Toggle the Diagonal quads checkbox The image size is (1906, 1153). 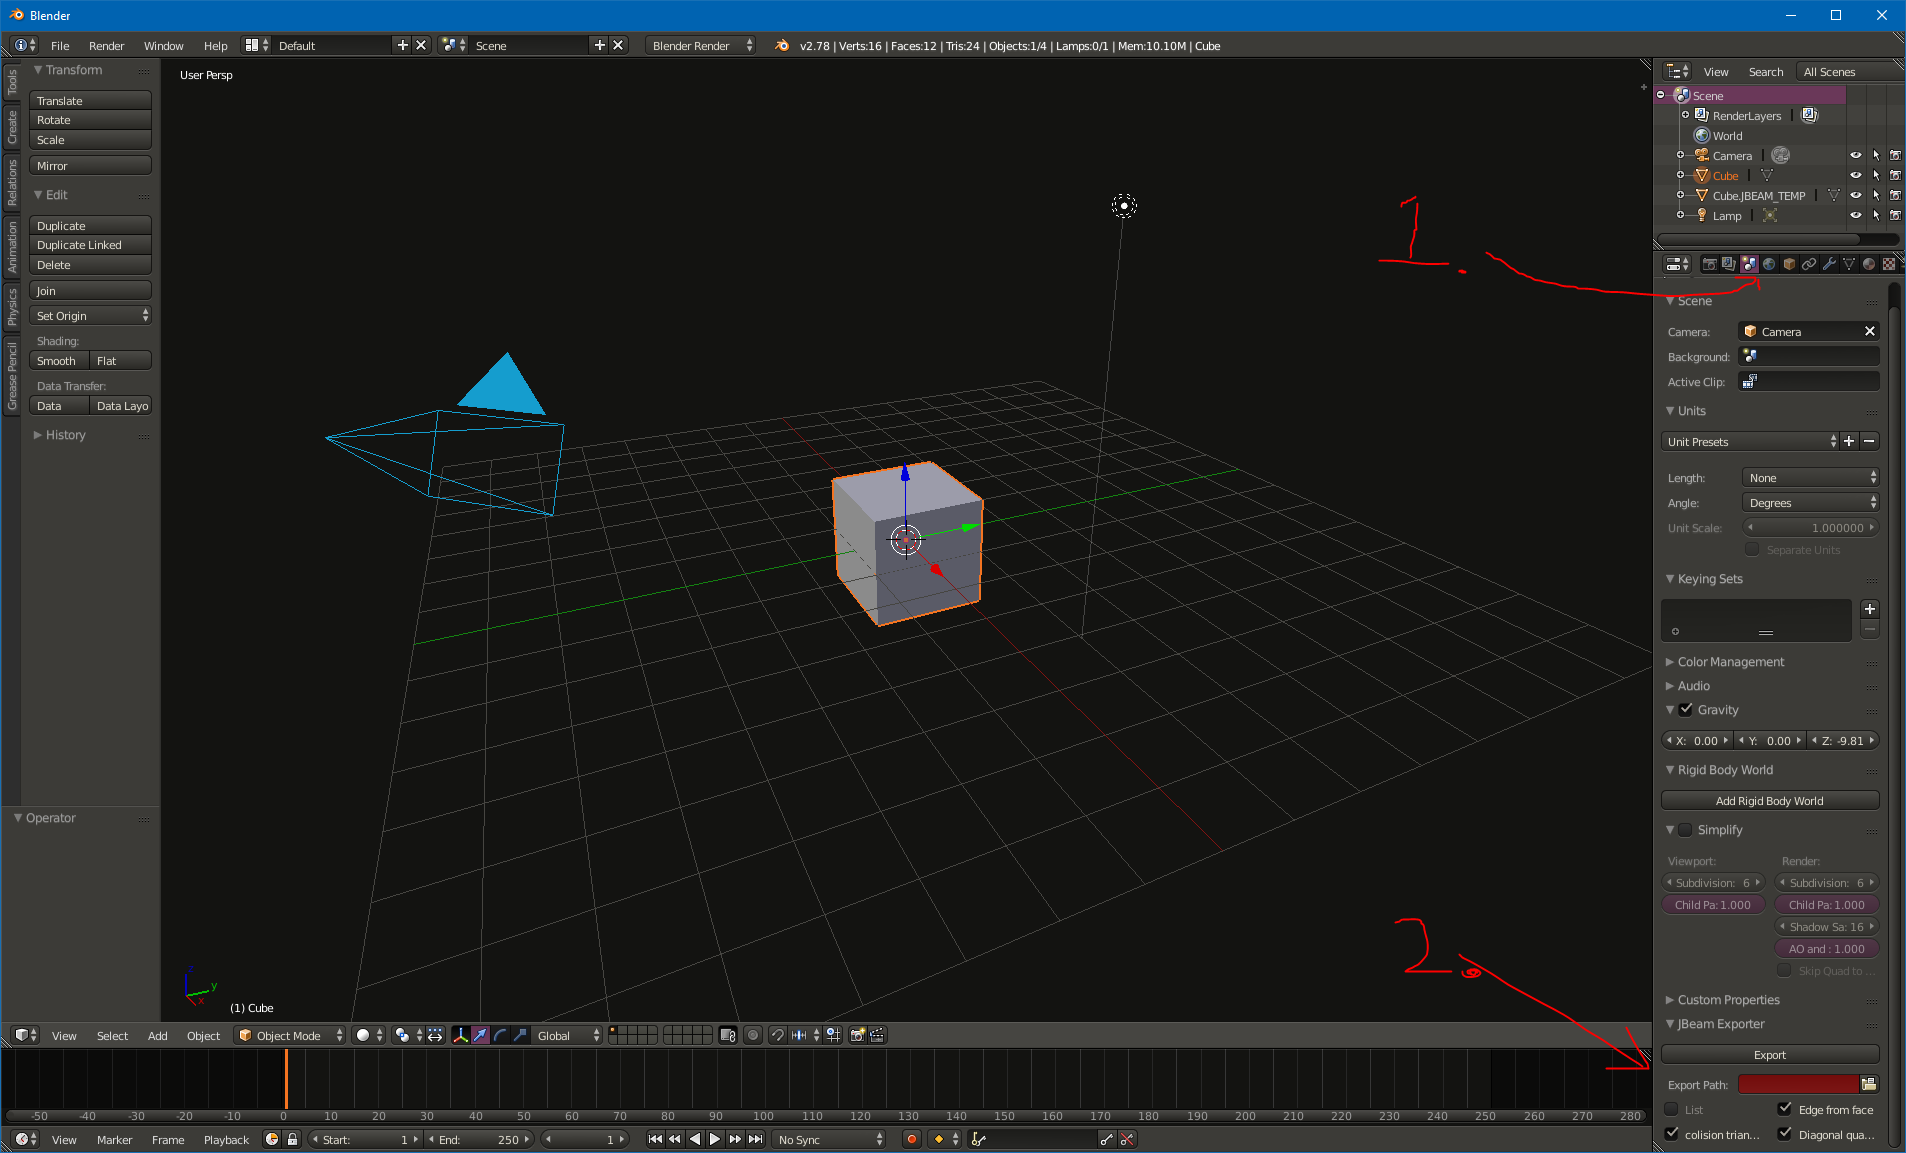[x=1785, y=1133]
